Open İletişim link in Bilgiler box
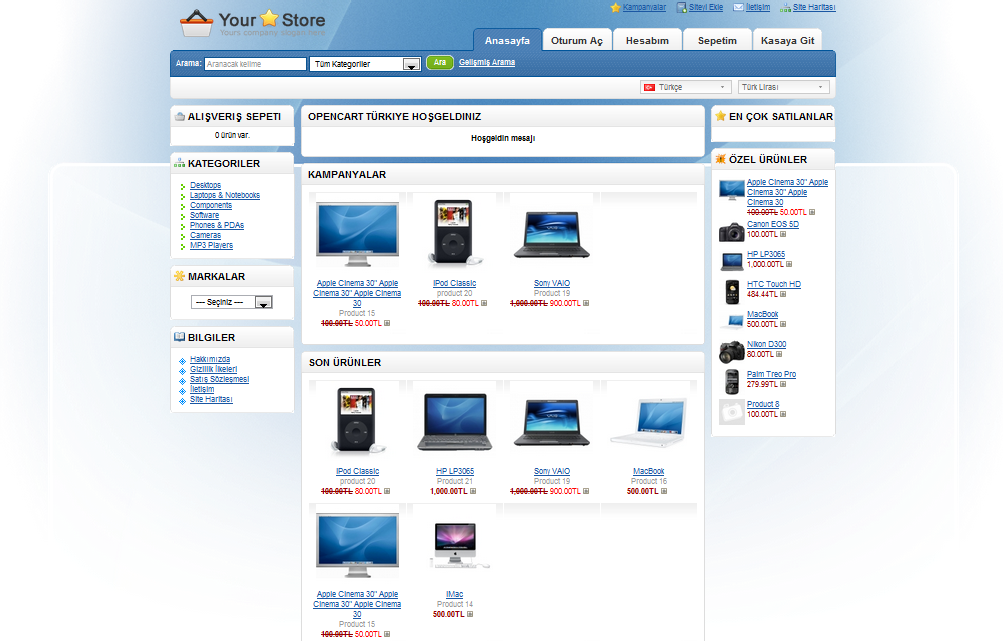1003x641 pixels. click(x=202, y=389)
